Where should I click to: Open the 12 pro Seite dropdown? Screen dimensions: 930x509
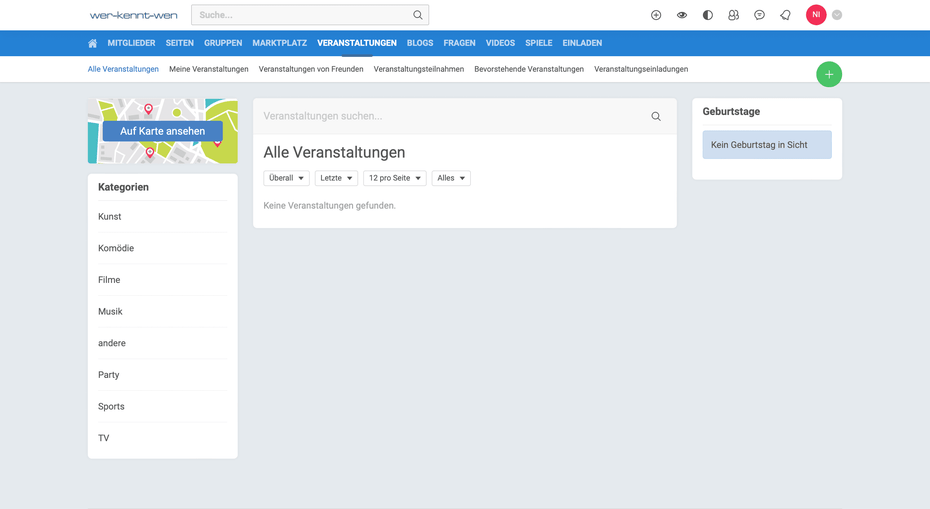coord(394,178)
